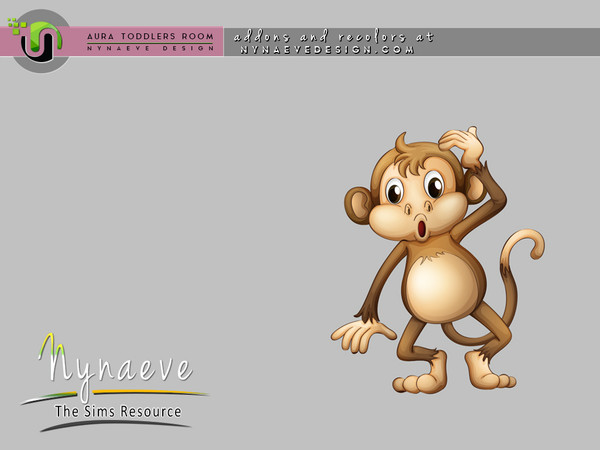The image size is (600, 450).
Task: Select the Aura Toddlers Room title text
Action: (x=150, y=36)
